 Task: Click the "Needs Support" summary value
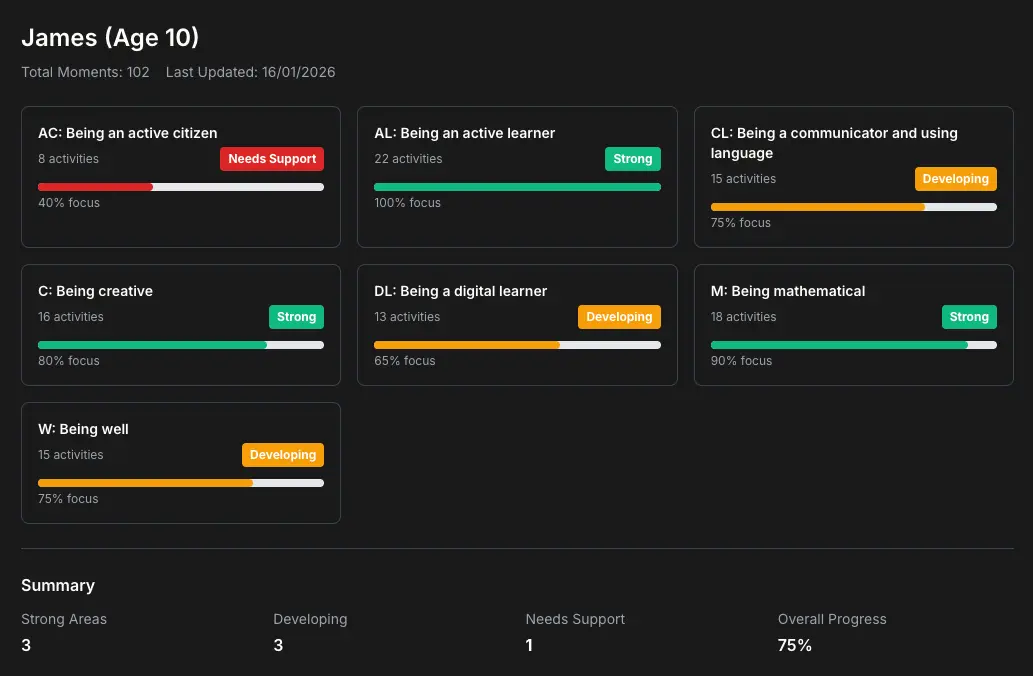[x=529, y=645]
